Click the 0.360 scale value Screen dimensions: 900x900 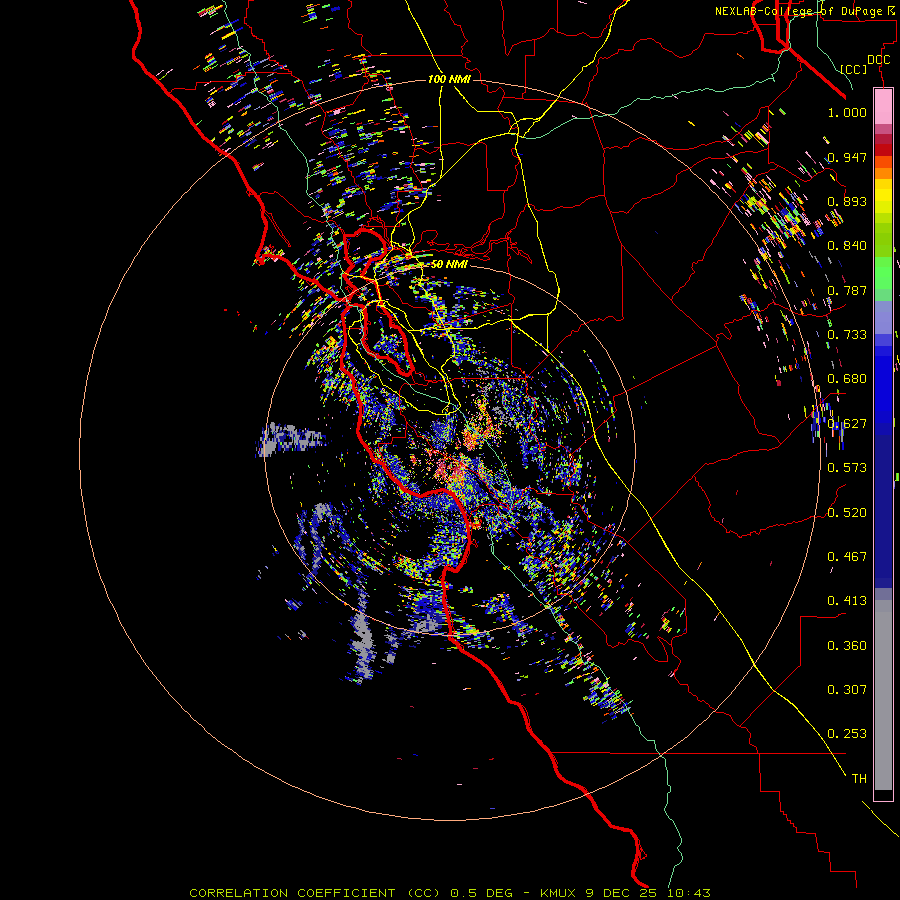(847, 646)
